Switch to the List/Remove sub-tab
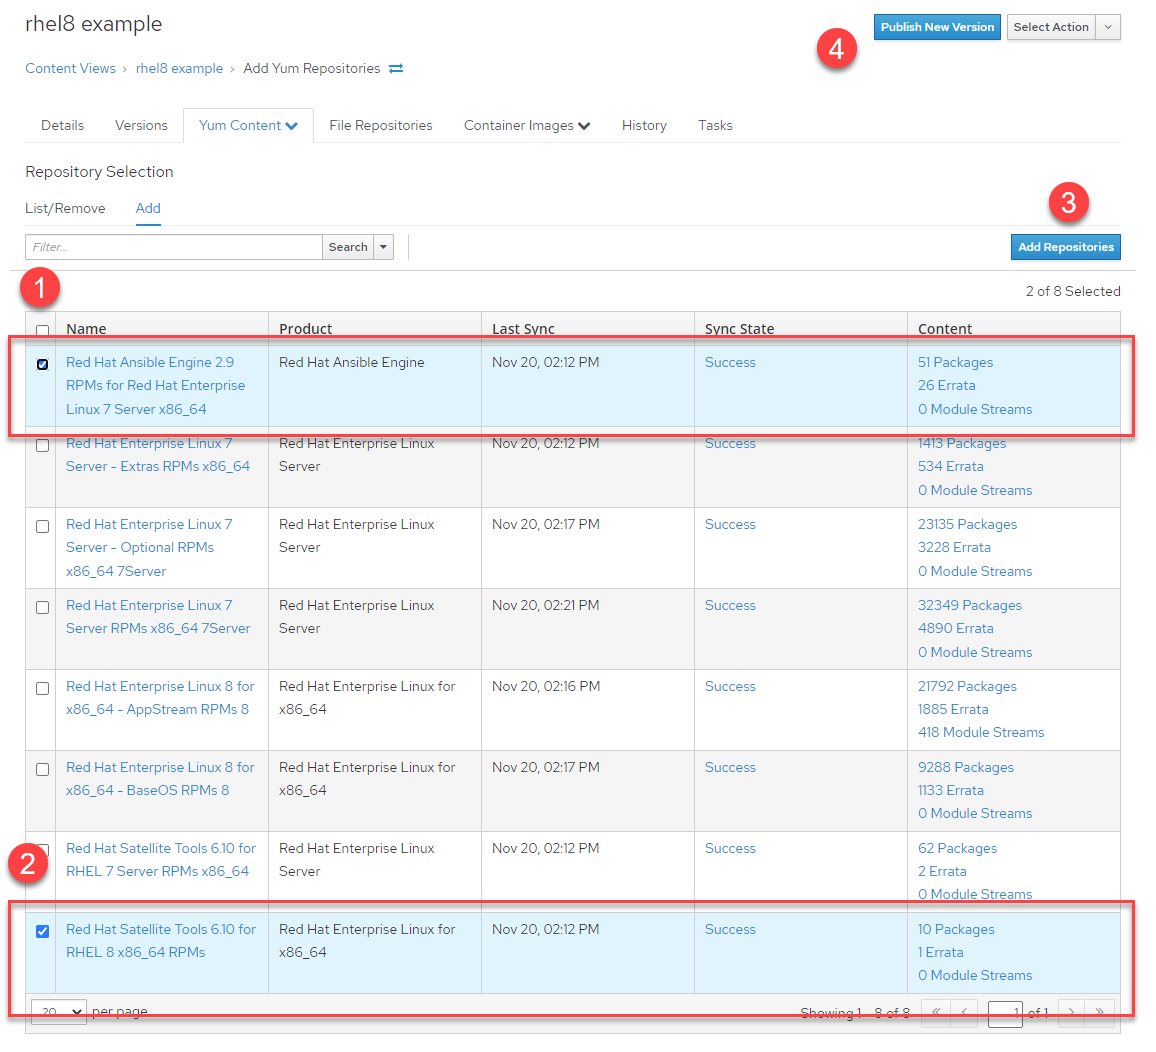 [x=65, y=209]
